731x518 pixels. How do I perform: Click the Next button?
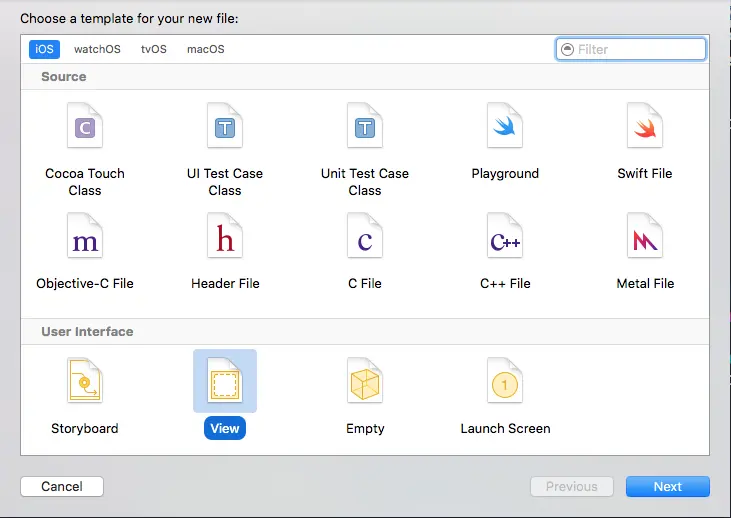668,486
